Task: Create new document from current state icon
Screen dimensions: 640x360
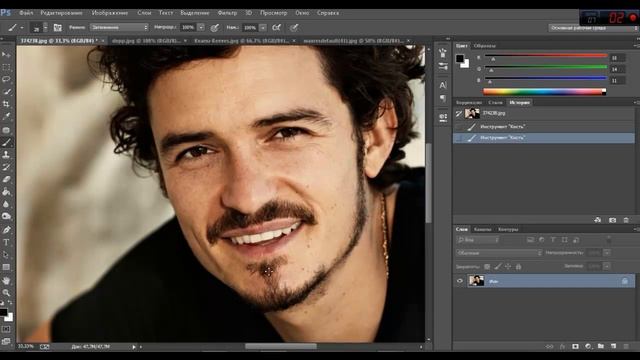Action: pyautogui.click(x=598, y=220)
